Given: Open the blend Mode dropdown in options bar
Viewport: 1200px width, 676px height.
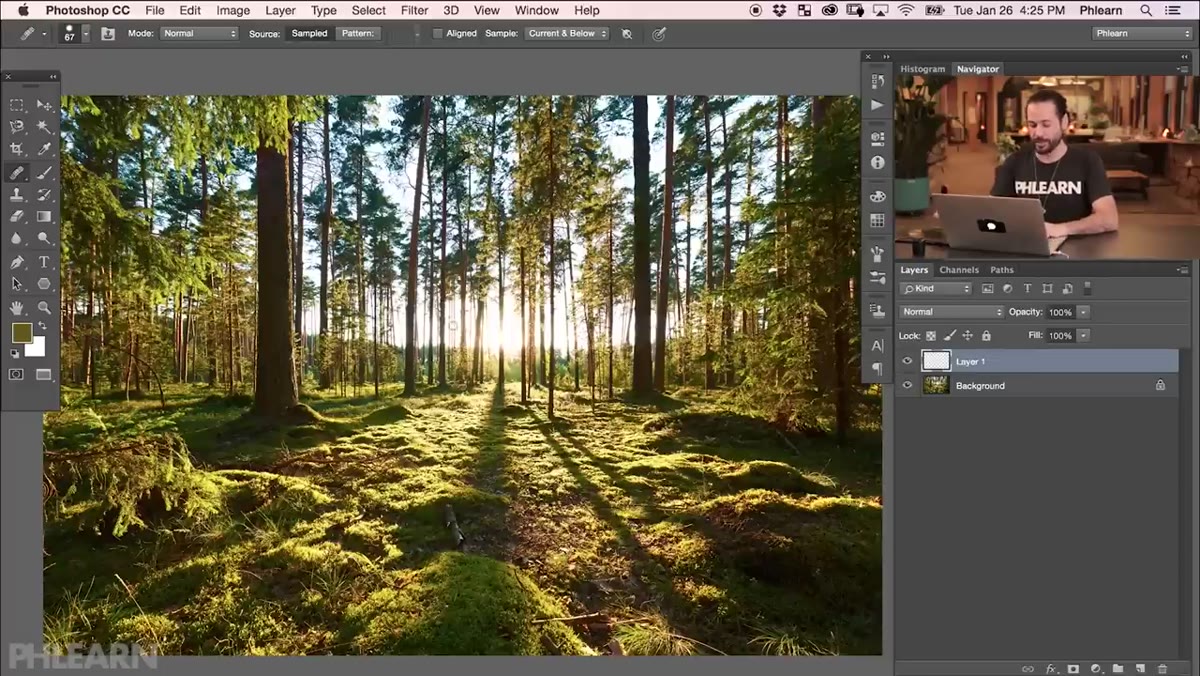Looking at the screenshot, I should [x=198, y=33].
